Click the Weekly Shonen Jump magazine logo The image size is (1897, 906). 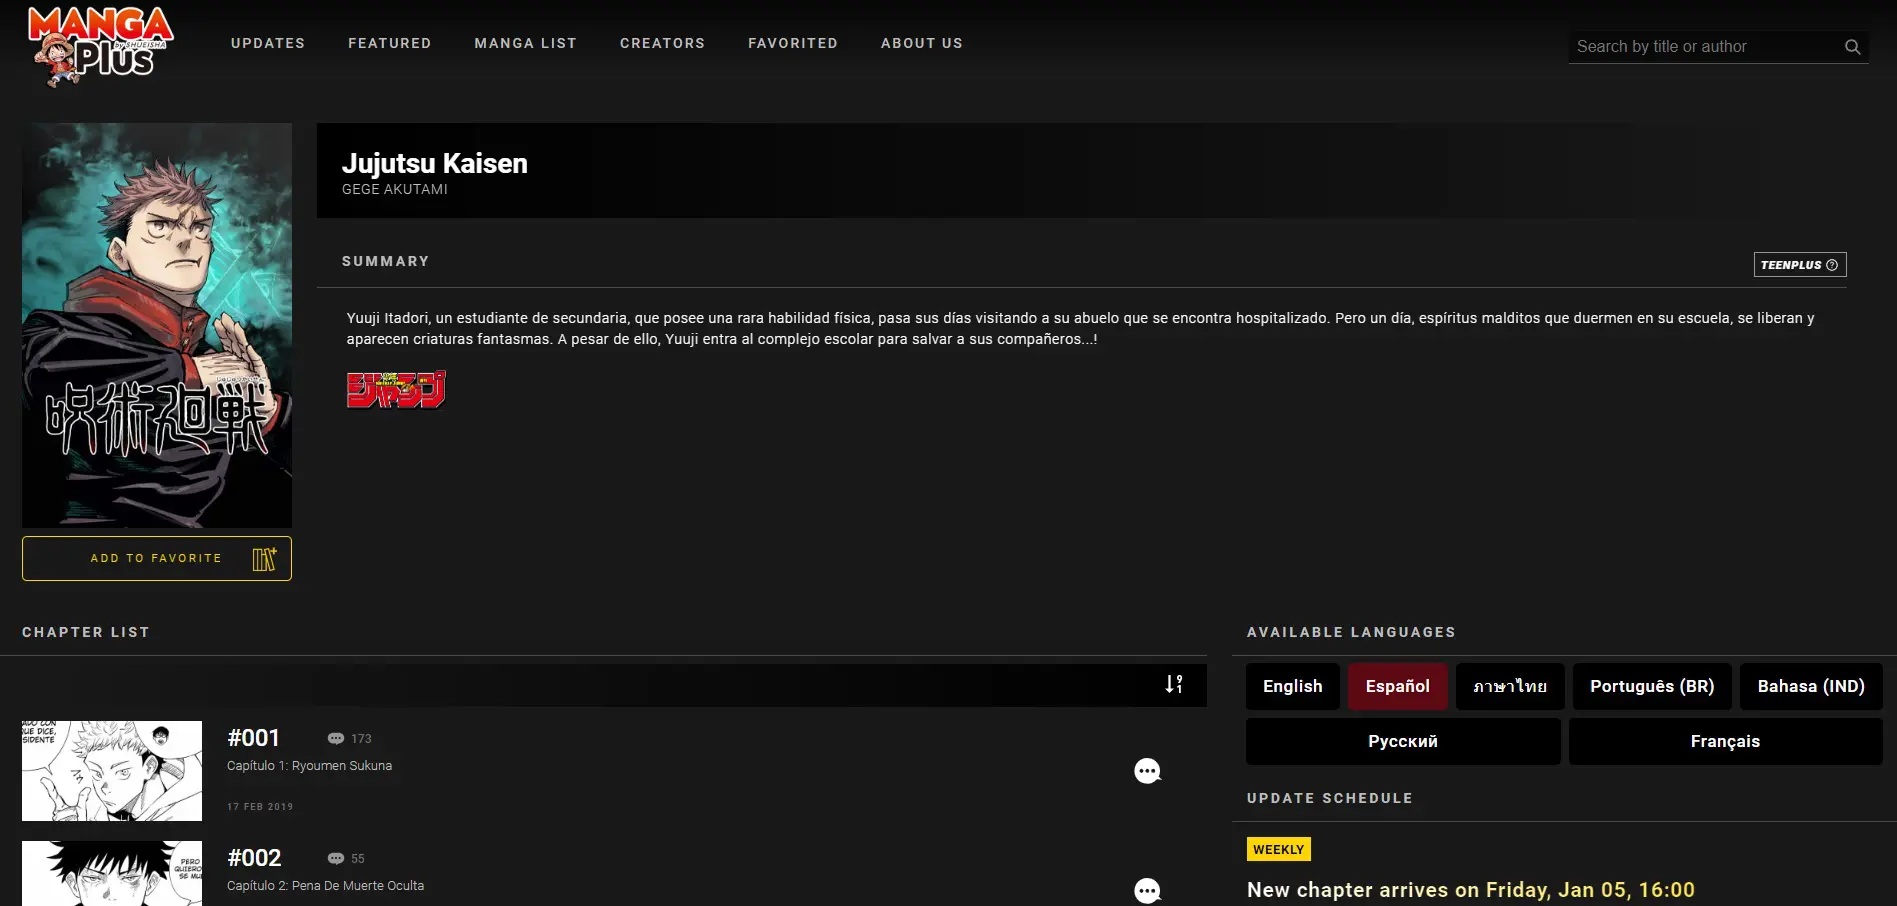396,390
